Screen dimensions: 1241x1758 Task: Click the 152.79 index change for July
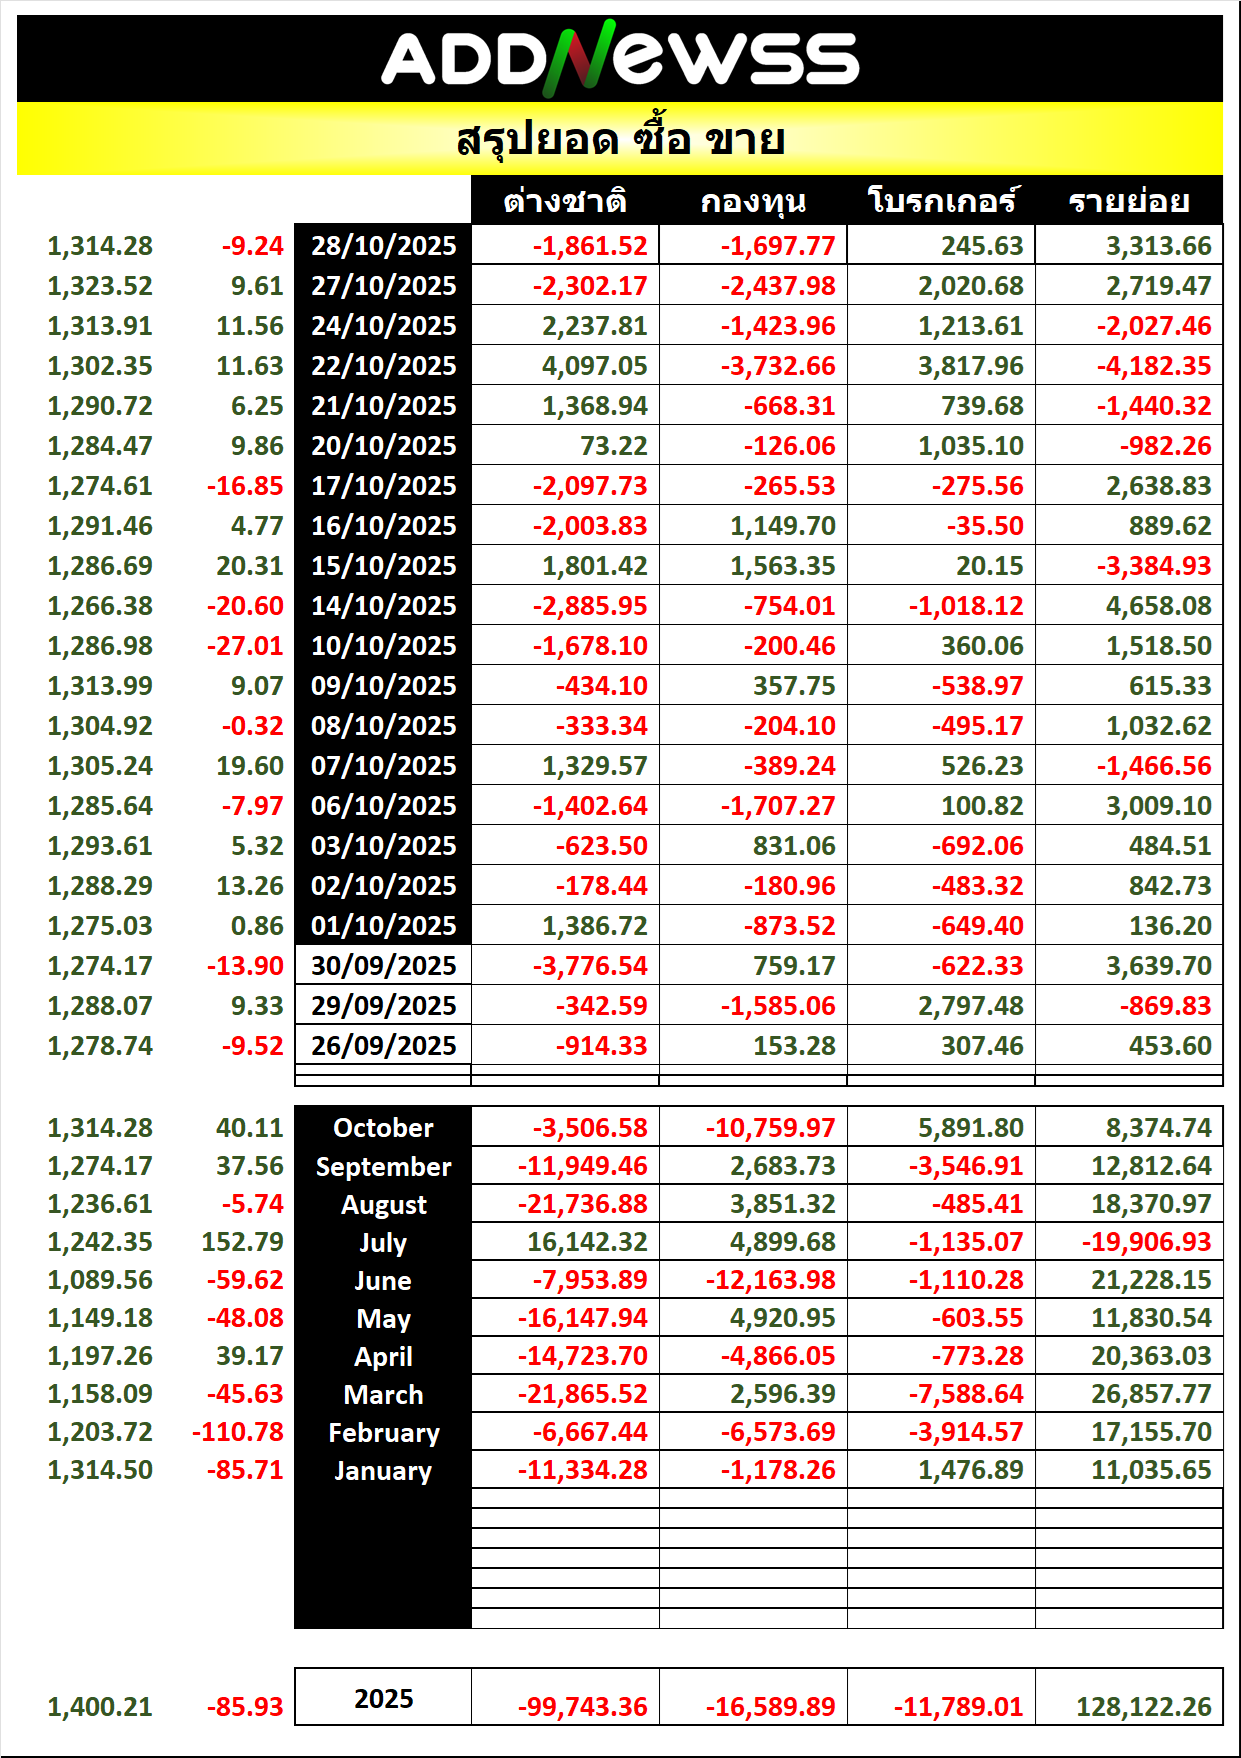click(242, 1242)
